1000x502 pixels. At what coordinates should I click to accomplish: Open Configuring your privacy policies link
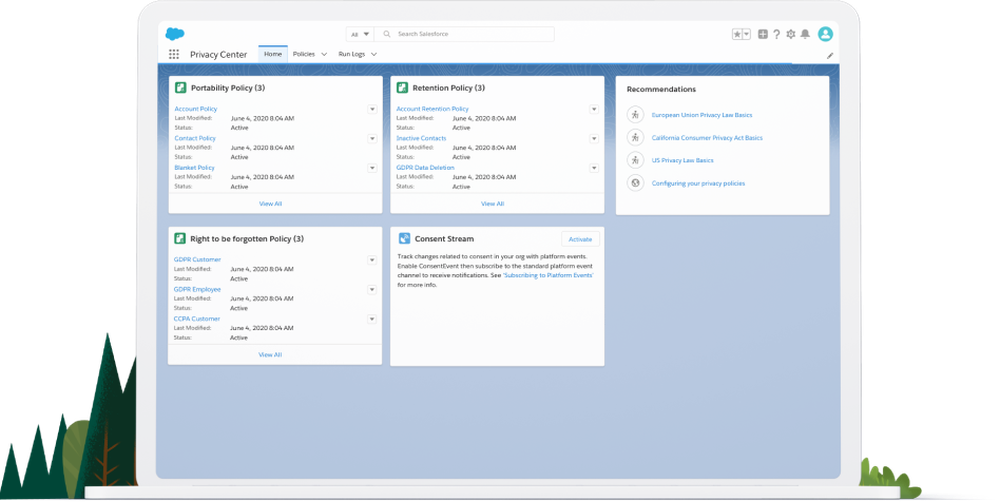coord(698,183)
